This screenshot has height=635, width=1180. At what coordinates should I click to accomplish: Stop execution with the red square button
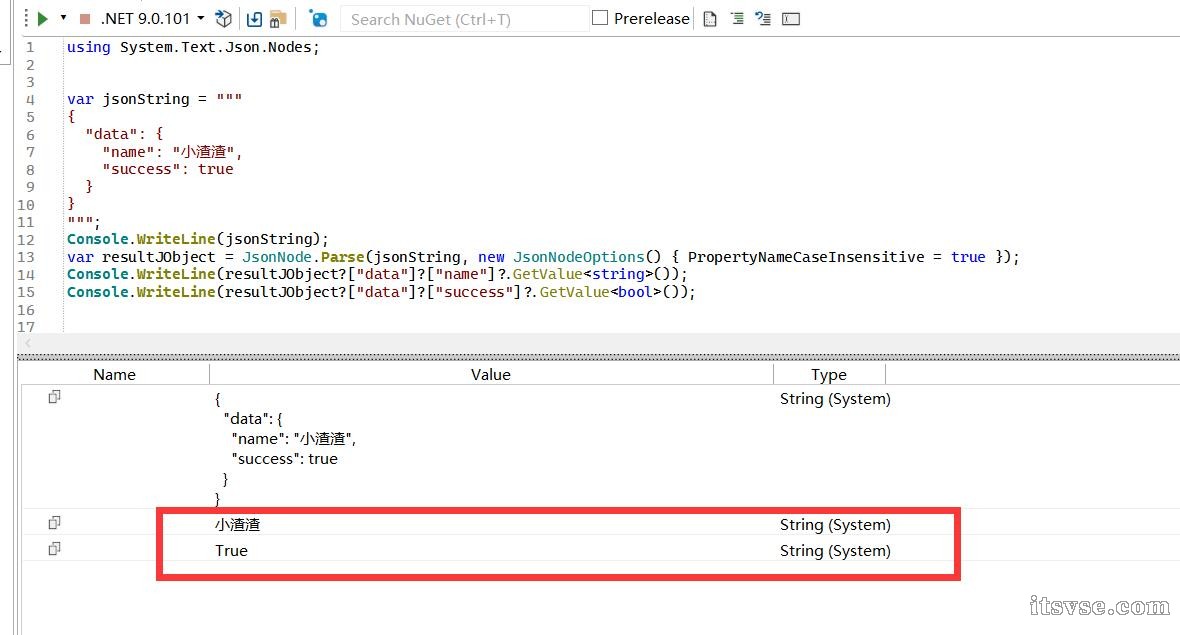pyautogui.click(x=85, y=18)
